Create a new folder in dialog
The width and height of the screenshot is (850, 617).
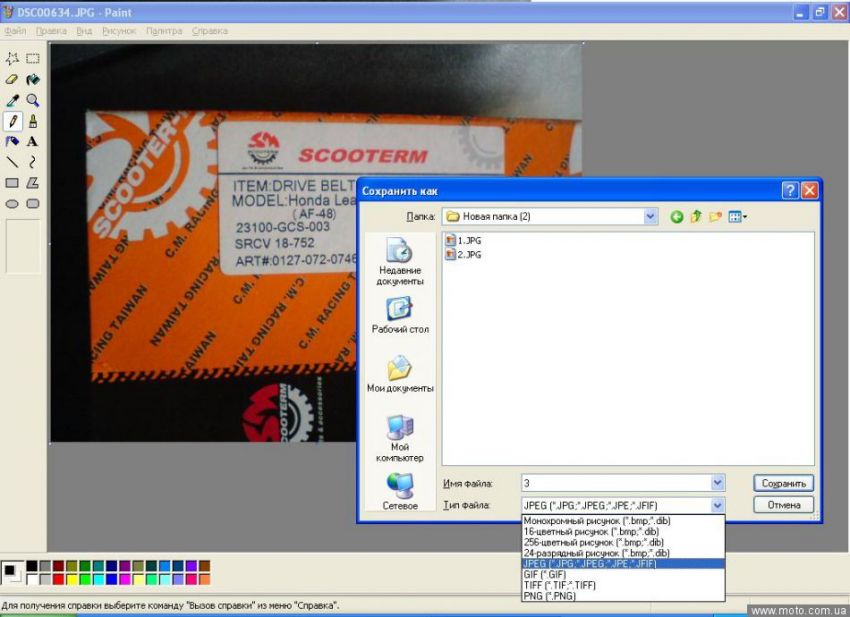pos(716,217)
